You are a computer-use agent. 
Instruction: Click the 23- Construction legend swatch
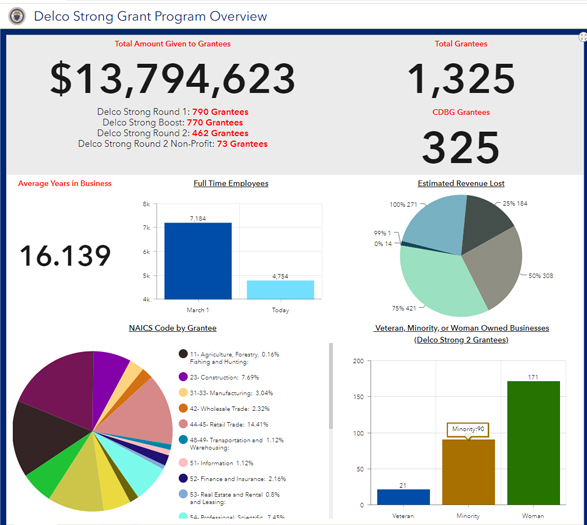click(183, 377)
